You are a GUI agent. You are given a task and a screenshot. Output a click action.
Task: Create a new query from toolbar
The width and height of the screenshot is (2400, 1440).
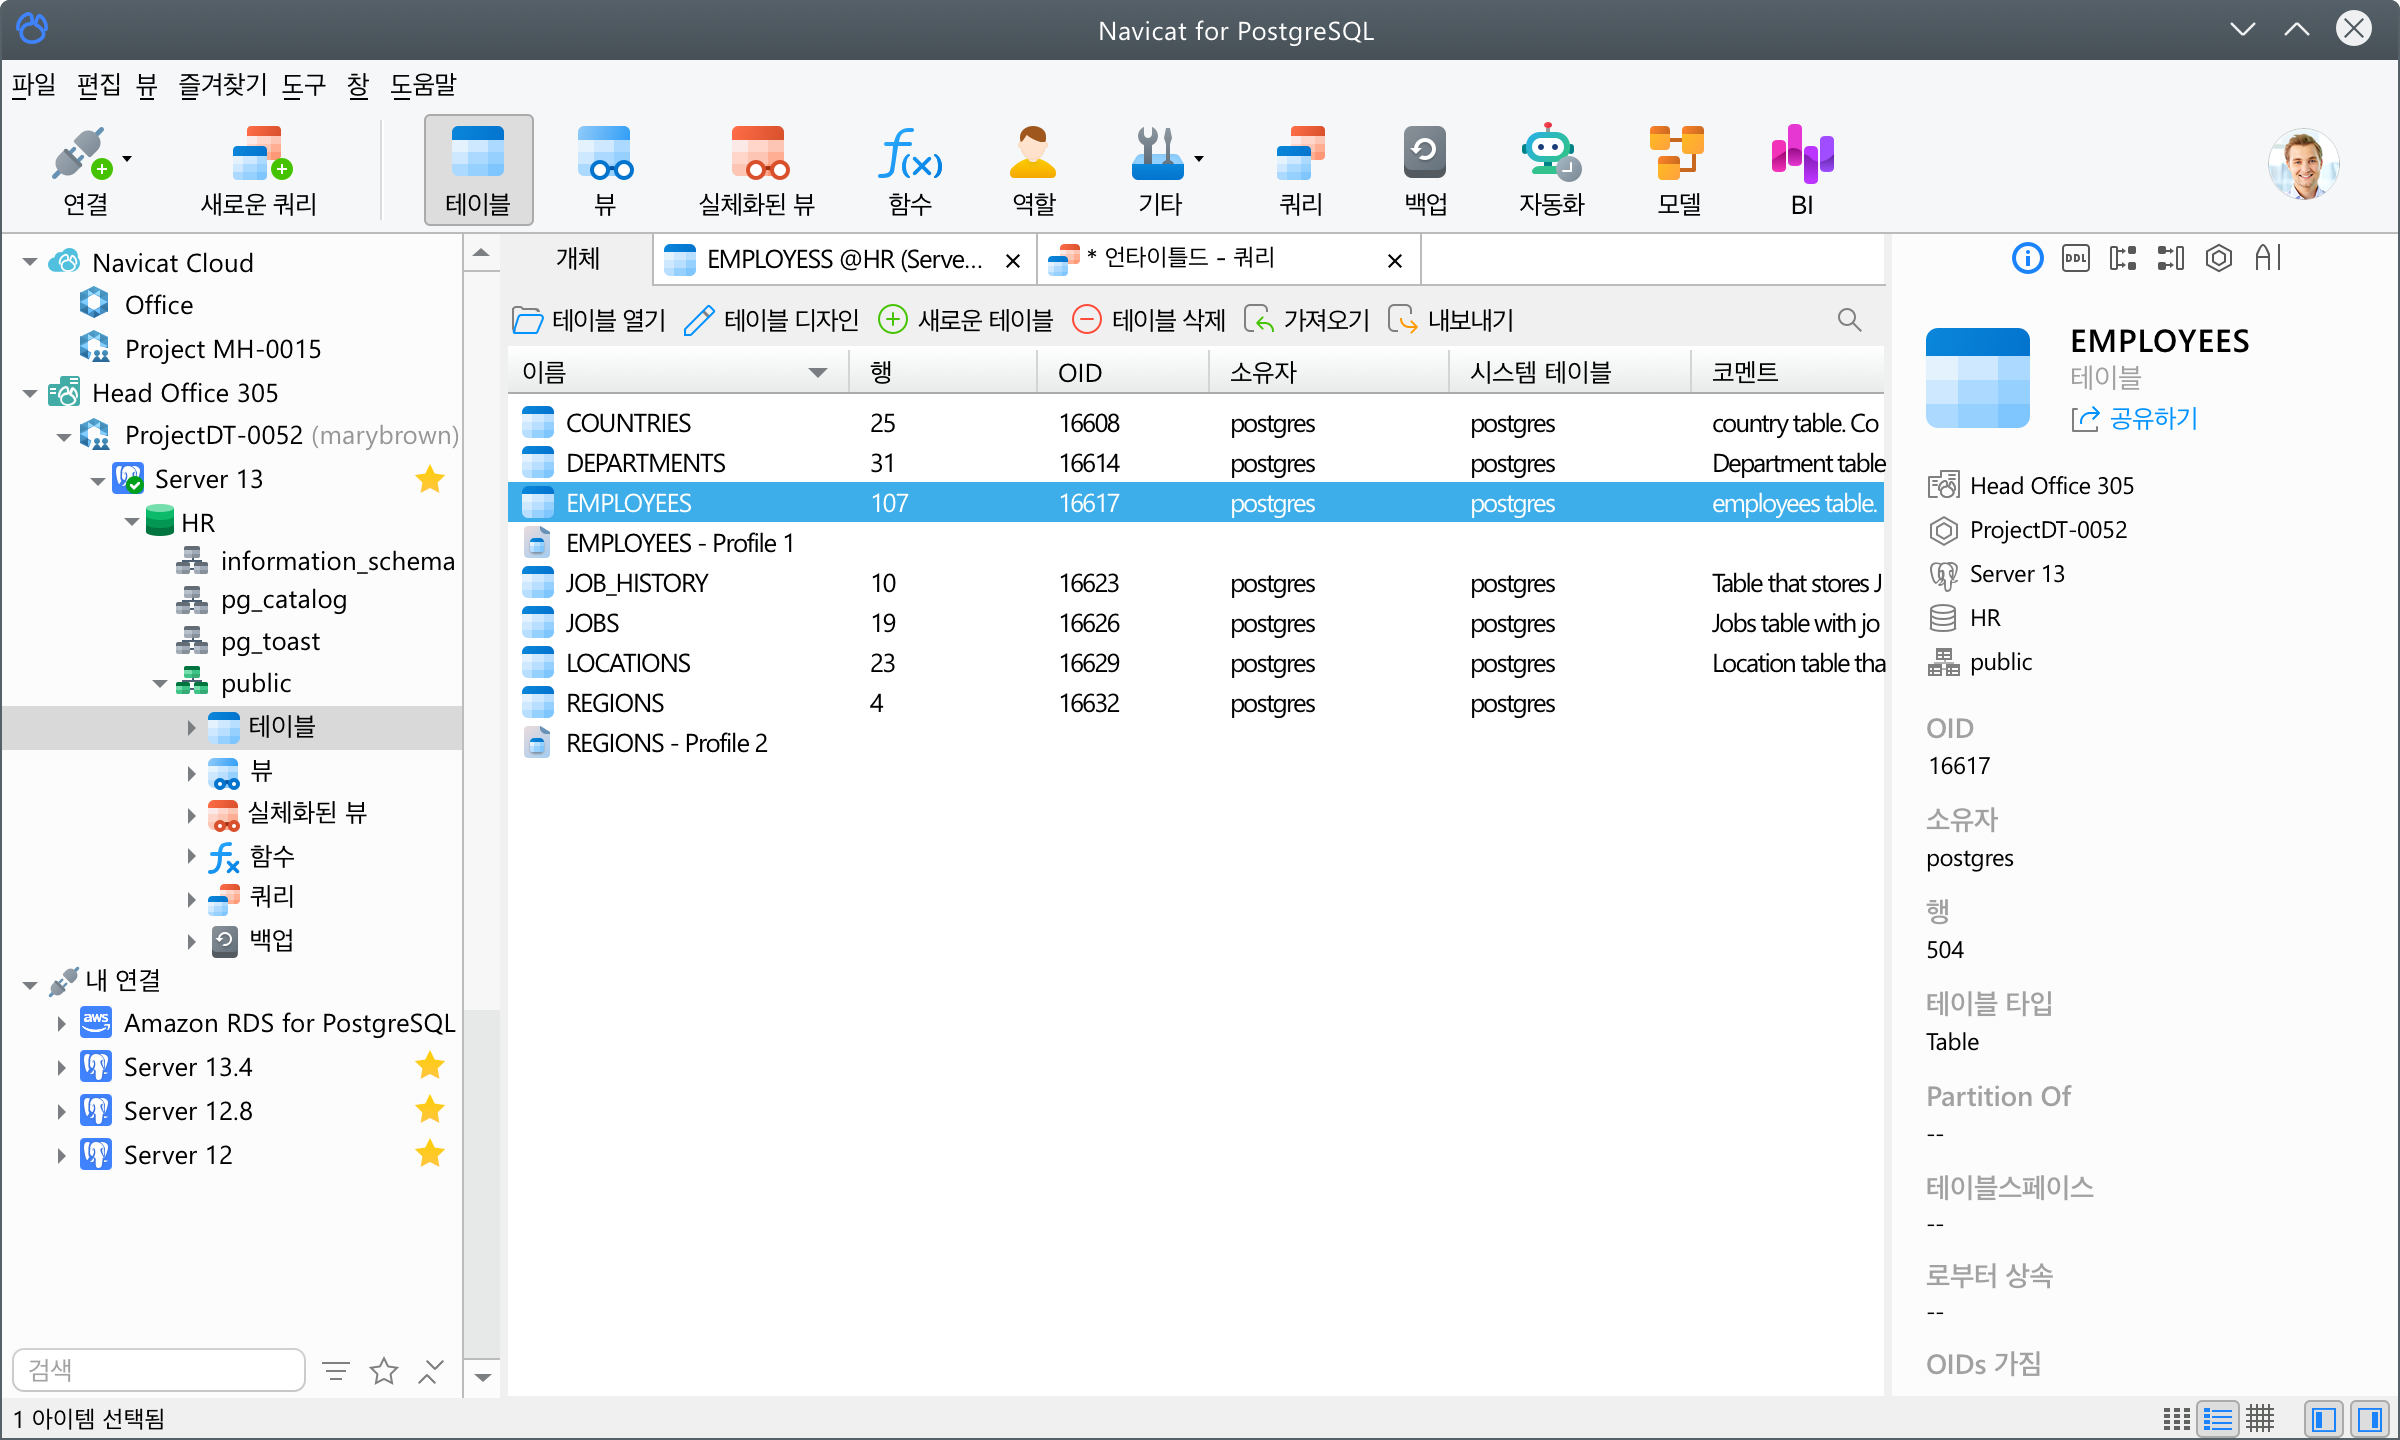(259, 170)
